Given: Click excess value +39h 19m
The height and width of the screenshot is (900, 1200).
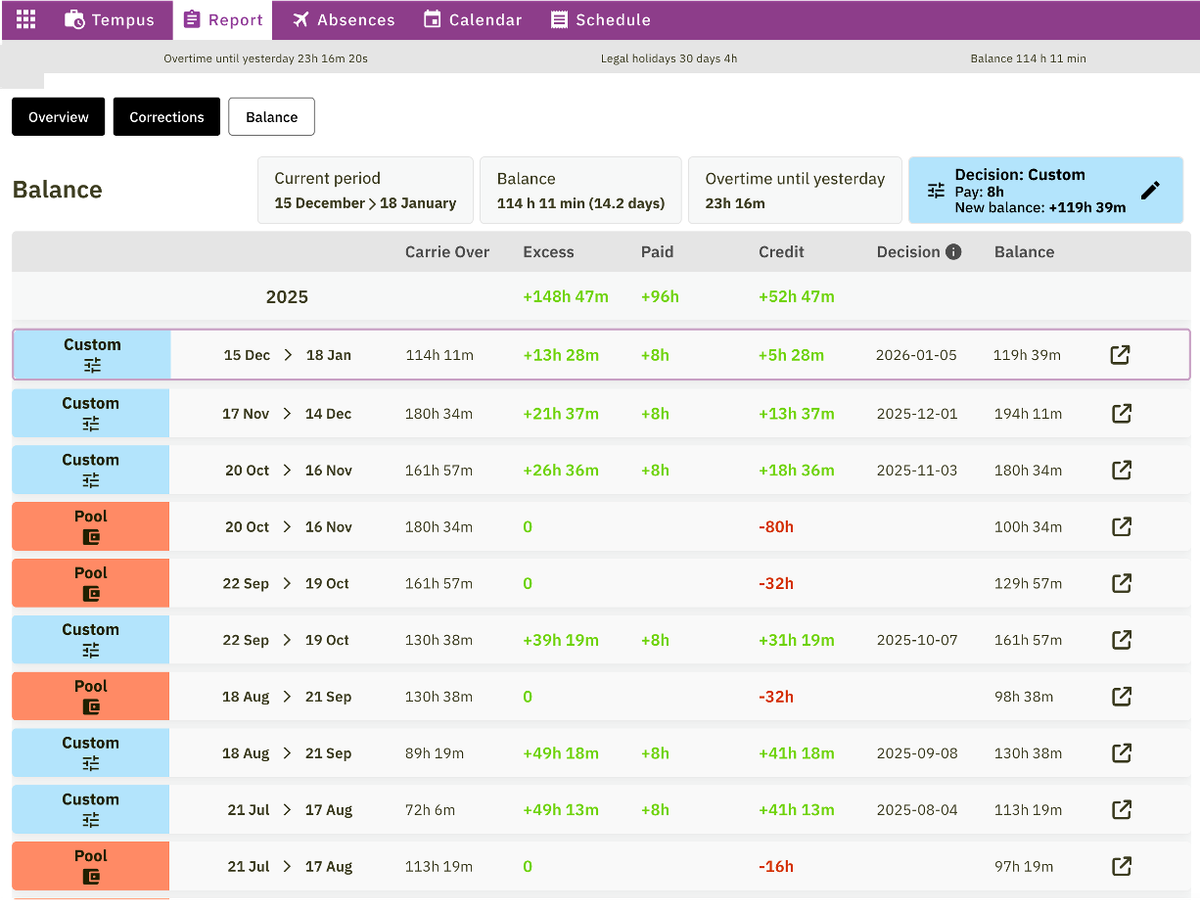Looking at the screenshot, I should point(561,640).
